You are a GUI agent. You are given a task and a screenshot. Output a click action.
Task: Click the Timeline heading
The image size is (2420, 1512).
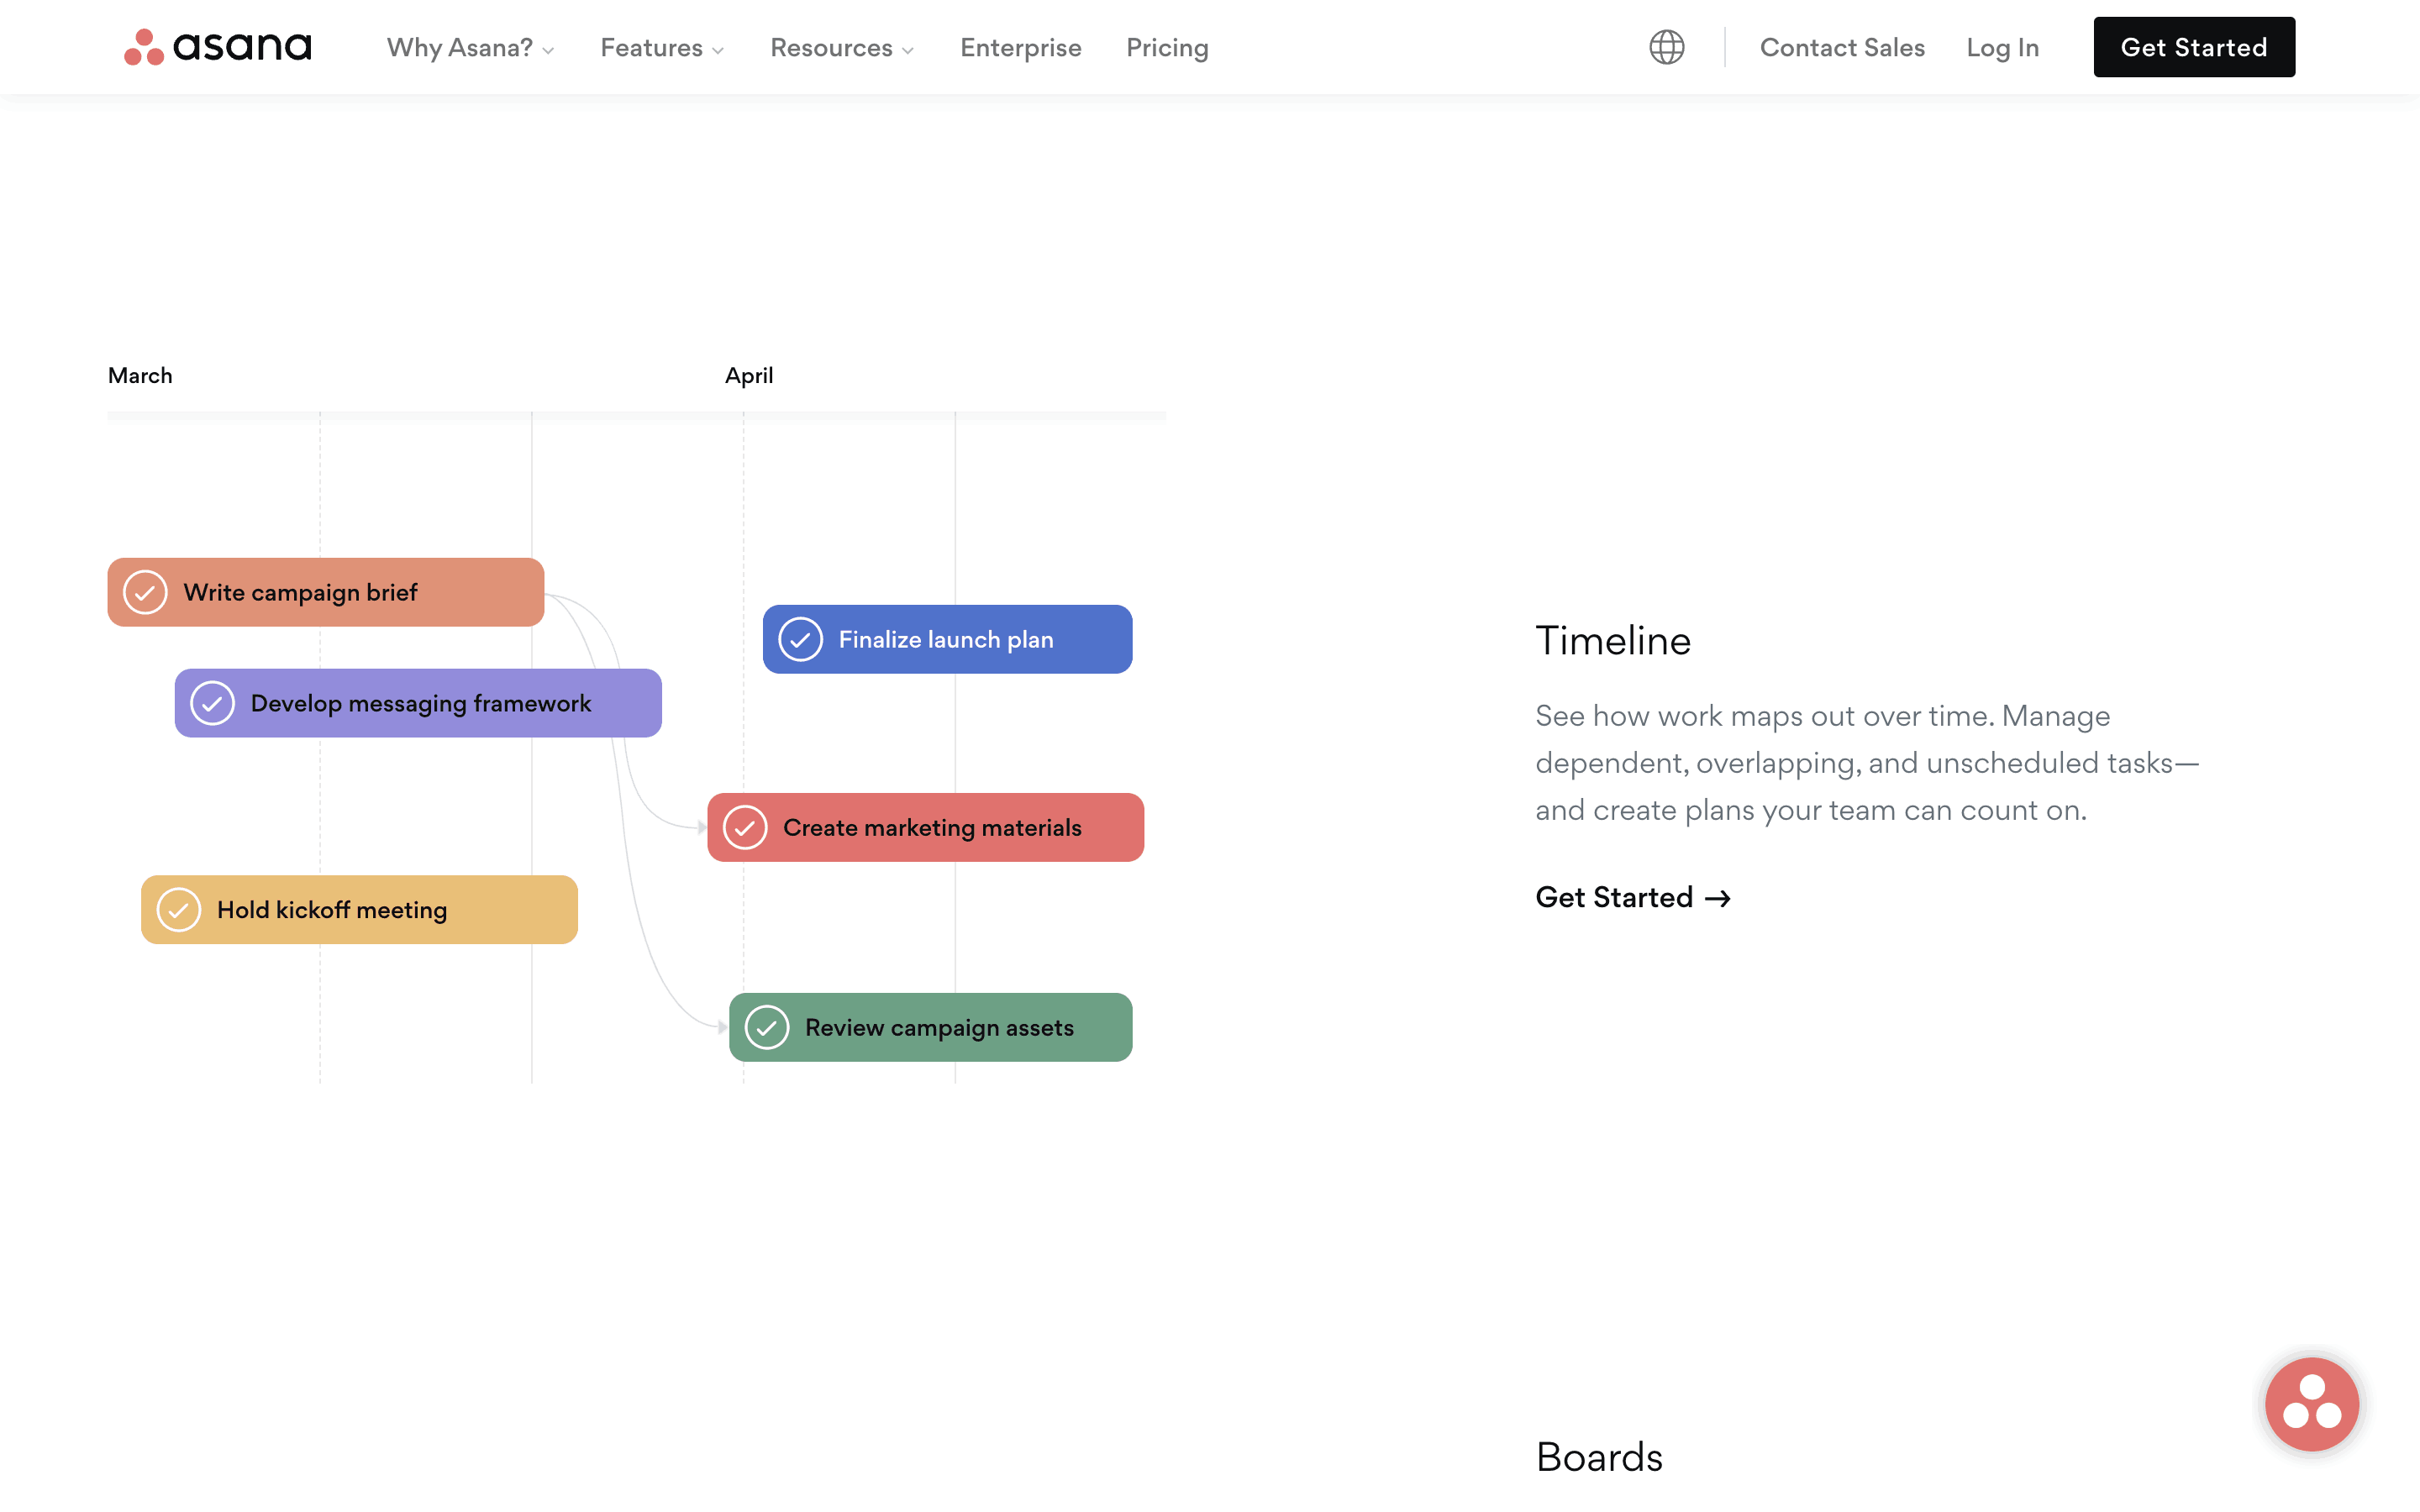pyautogui.click(x=1613, y=640)
